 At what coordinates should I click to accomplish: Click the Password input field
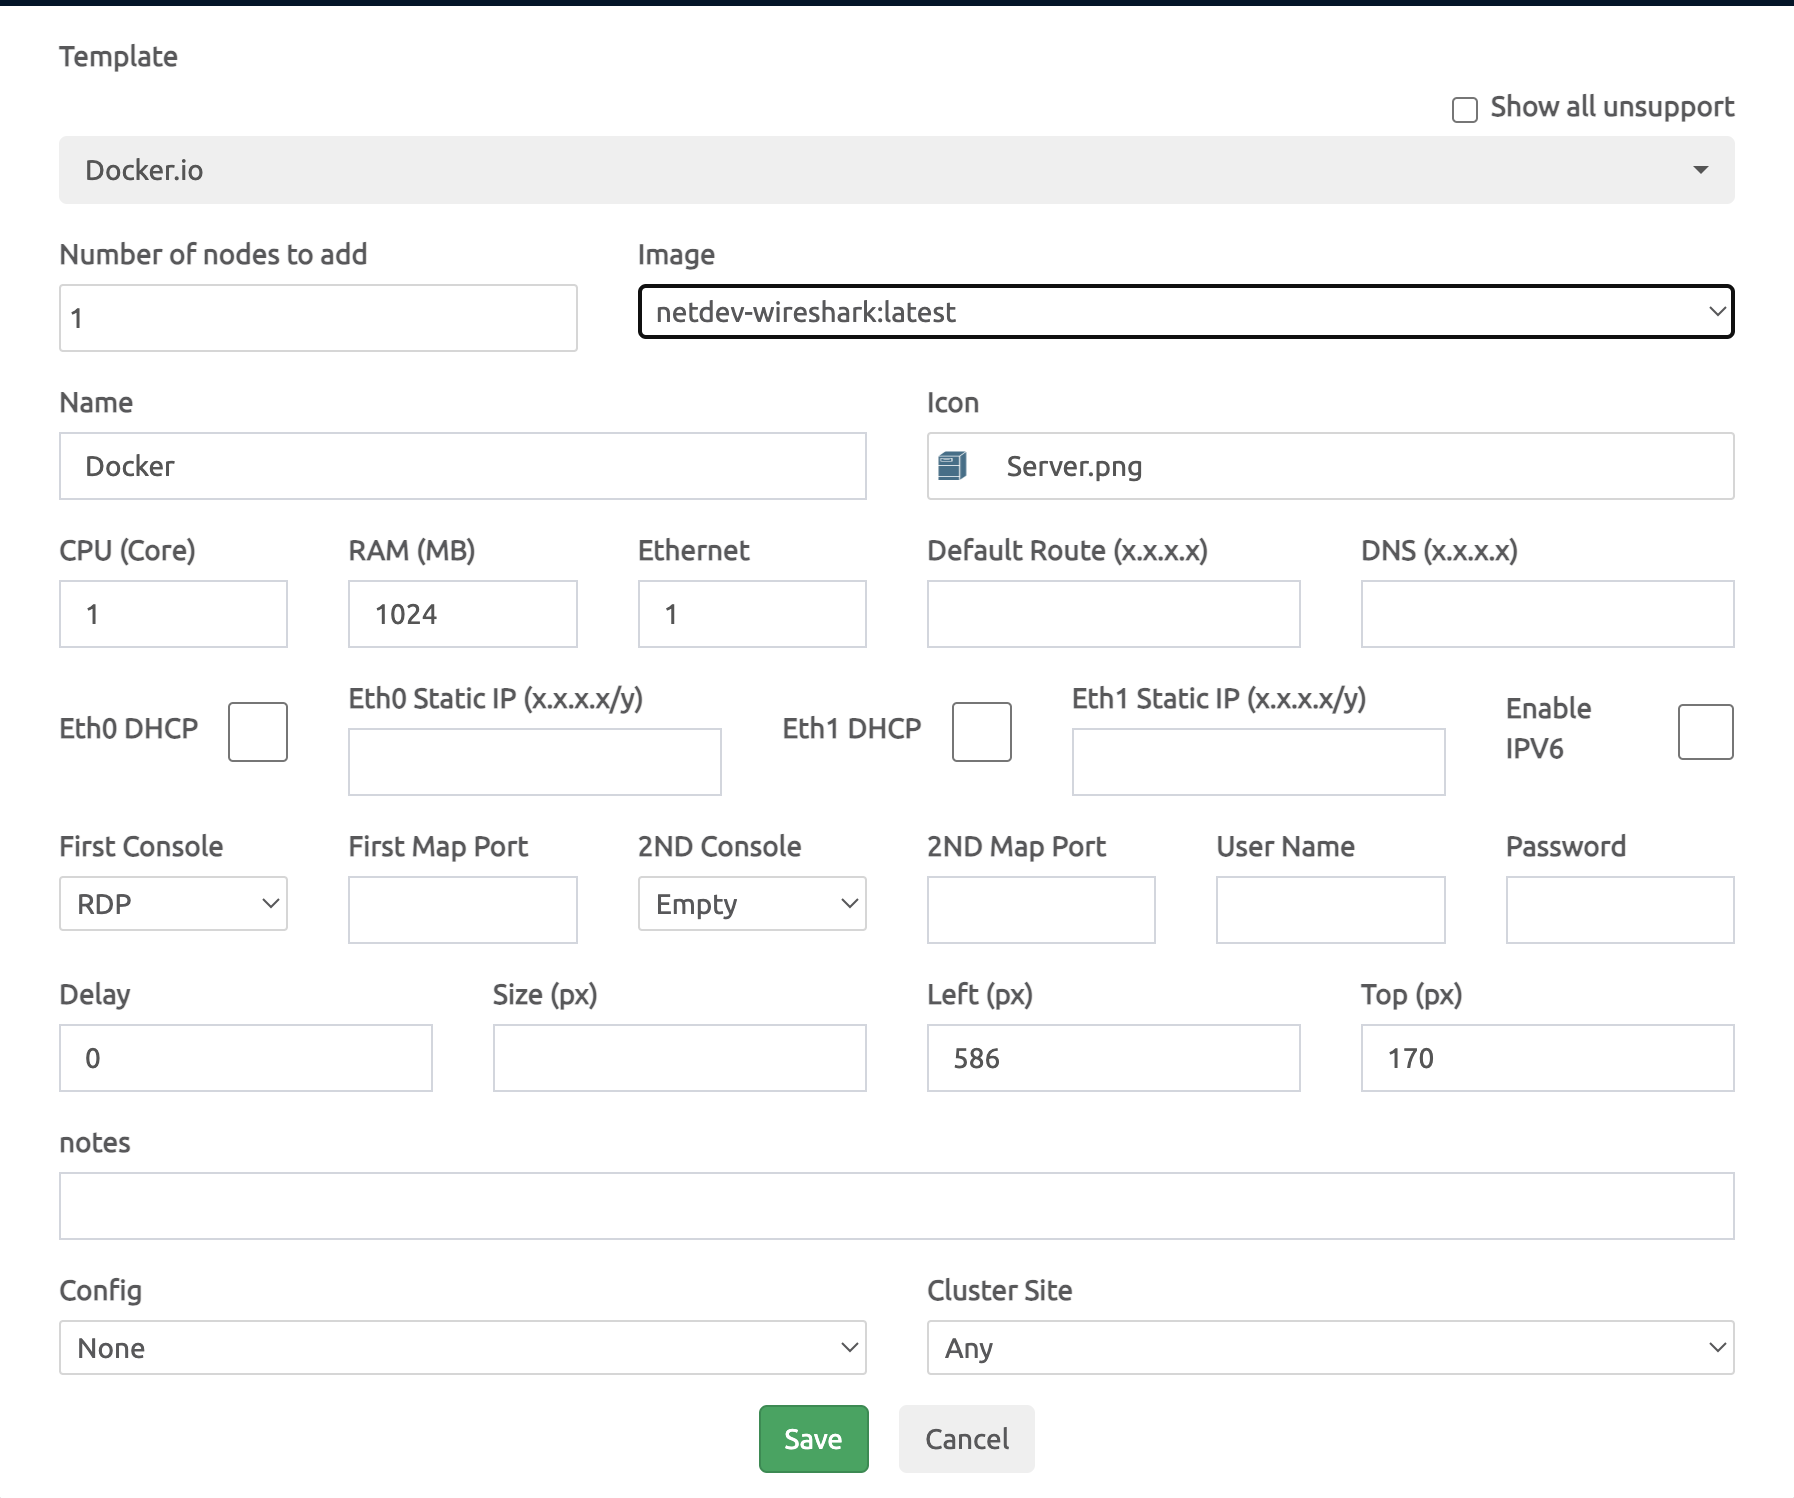point(1620,910)
